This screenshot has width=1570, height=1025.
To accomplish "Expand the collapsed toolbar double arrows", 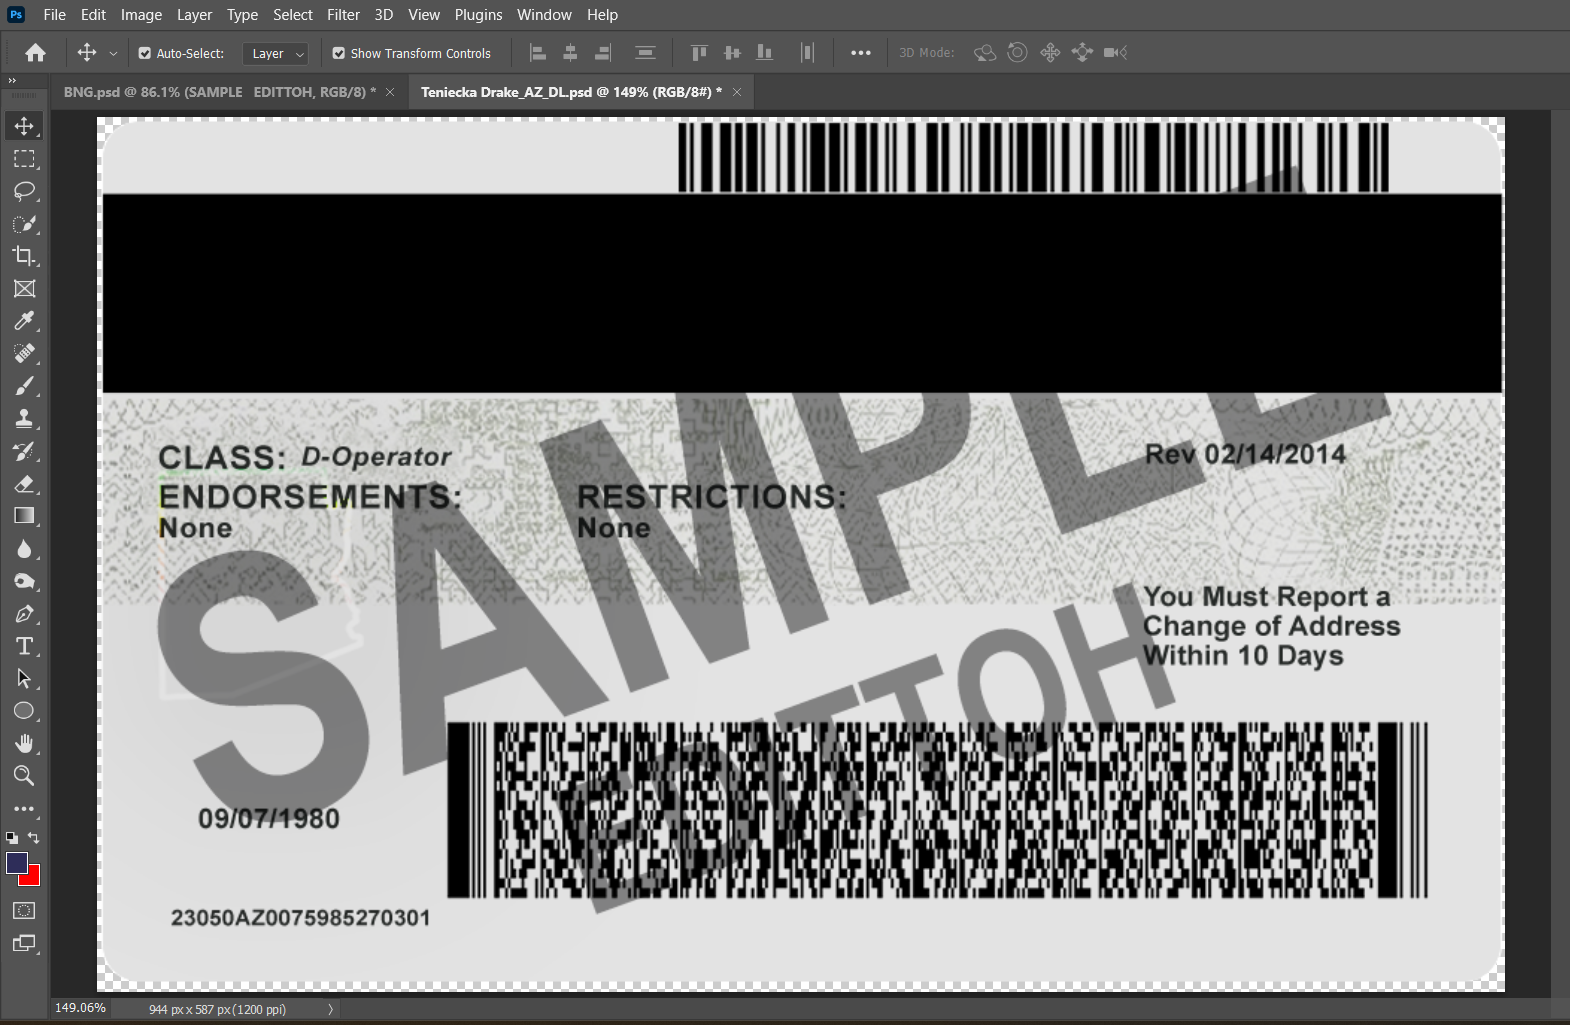I will click(12, 80).
